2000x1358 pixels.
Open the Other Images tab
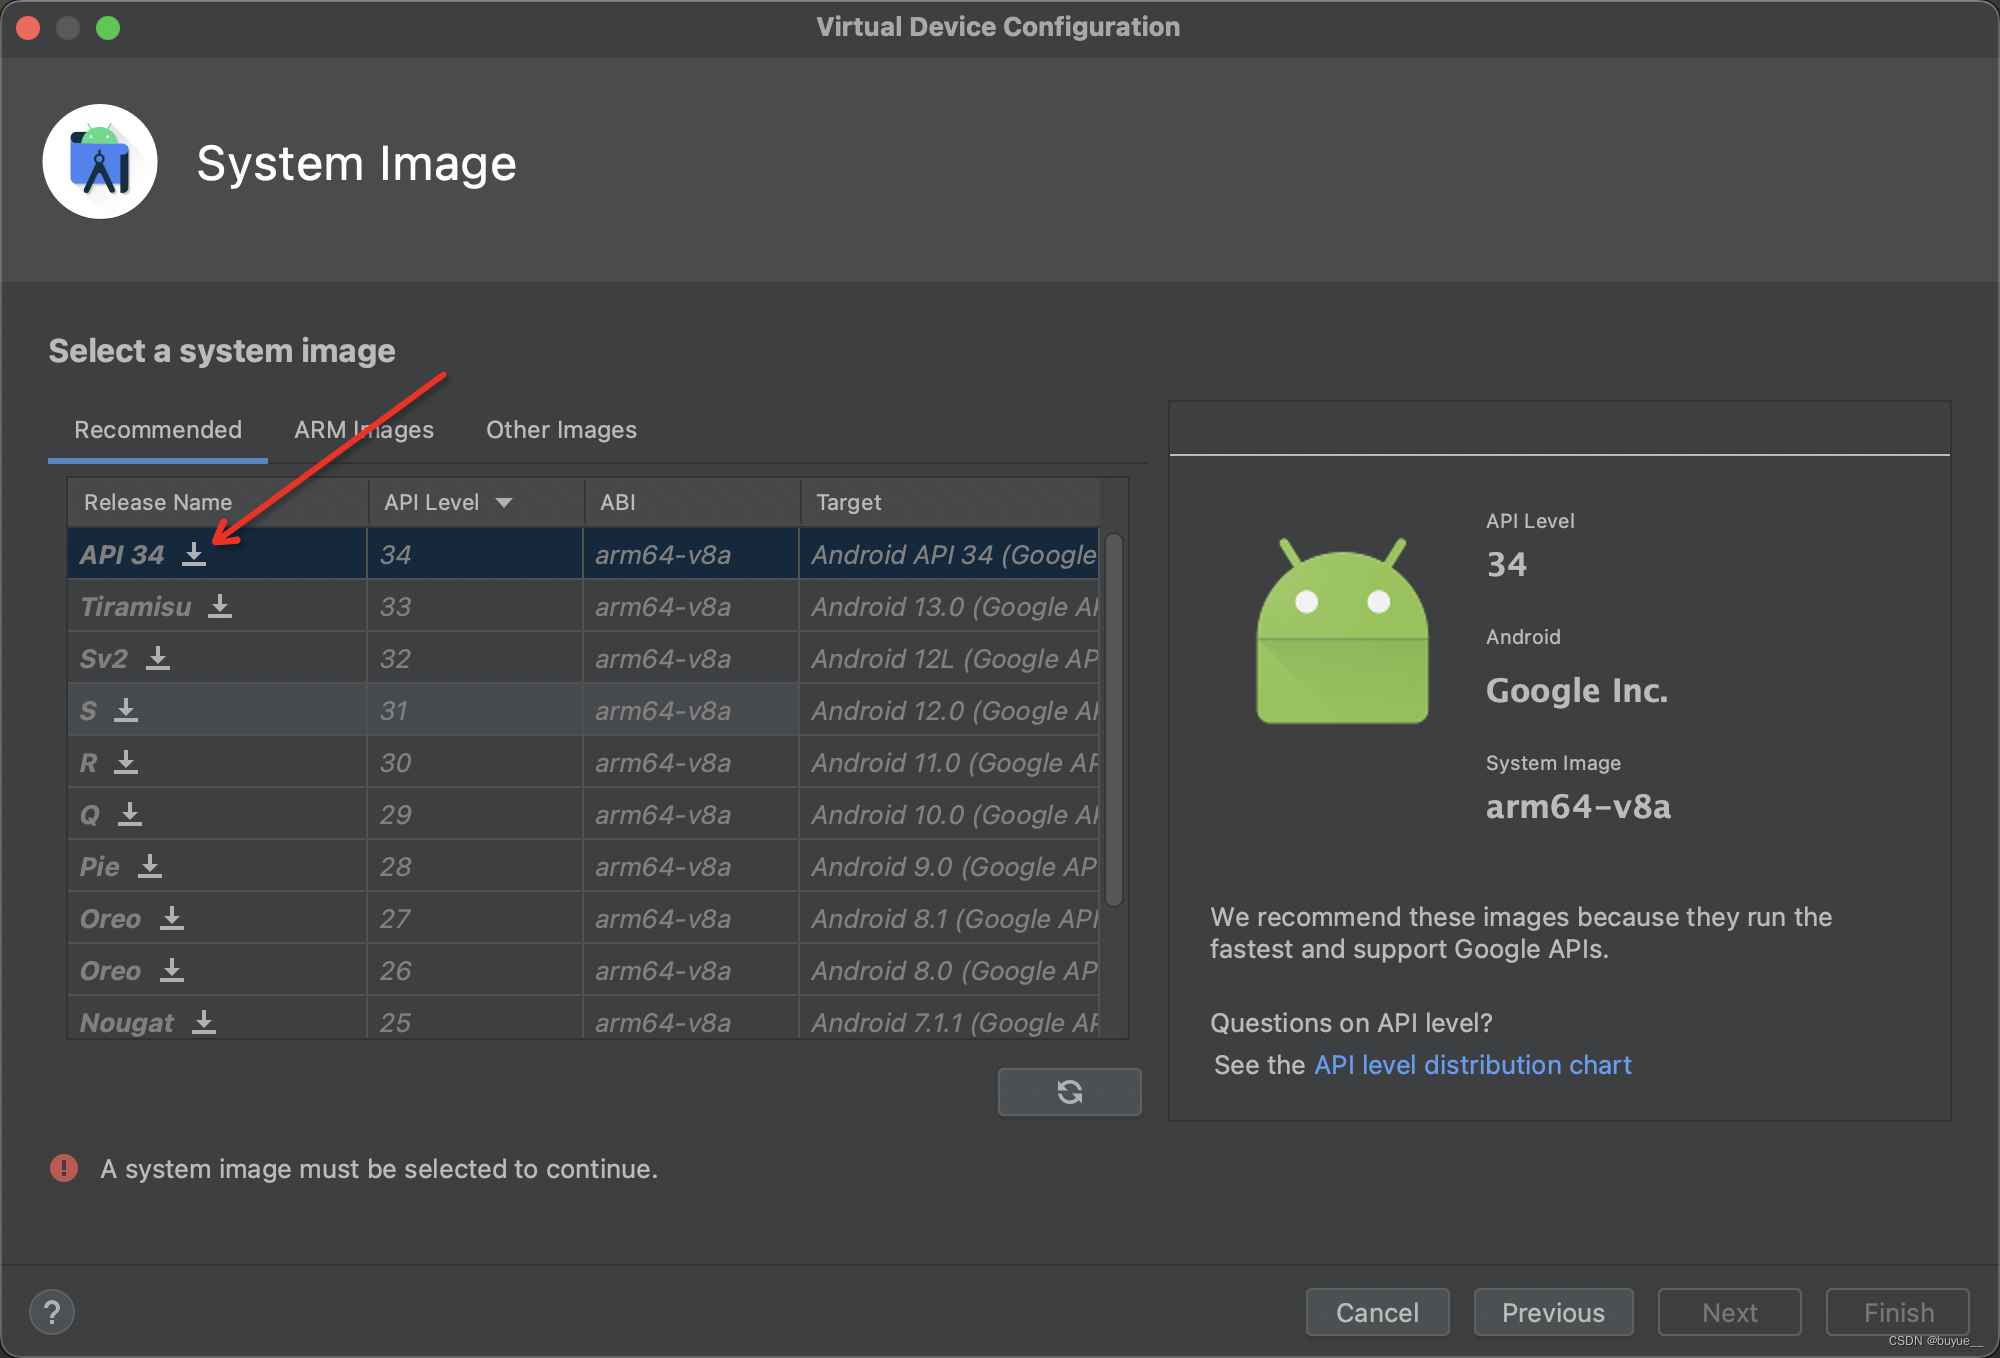tap(561, 430)
